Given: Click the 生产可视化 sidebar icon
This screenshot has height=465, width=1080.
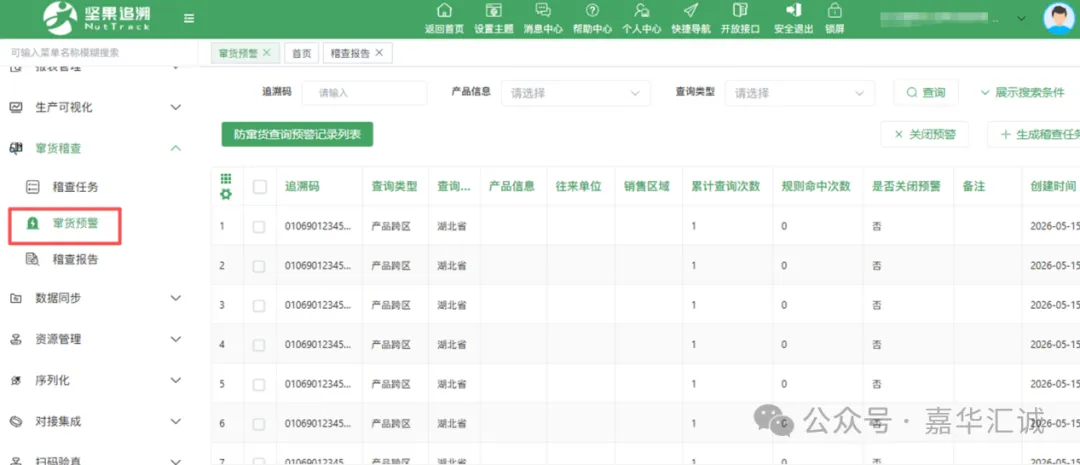Looking at the screenshot, I should pos(16,107).
